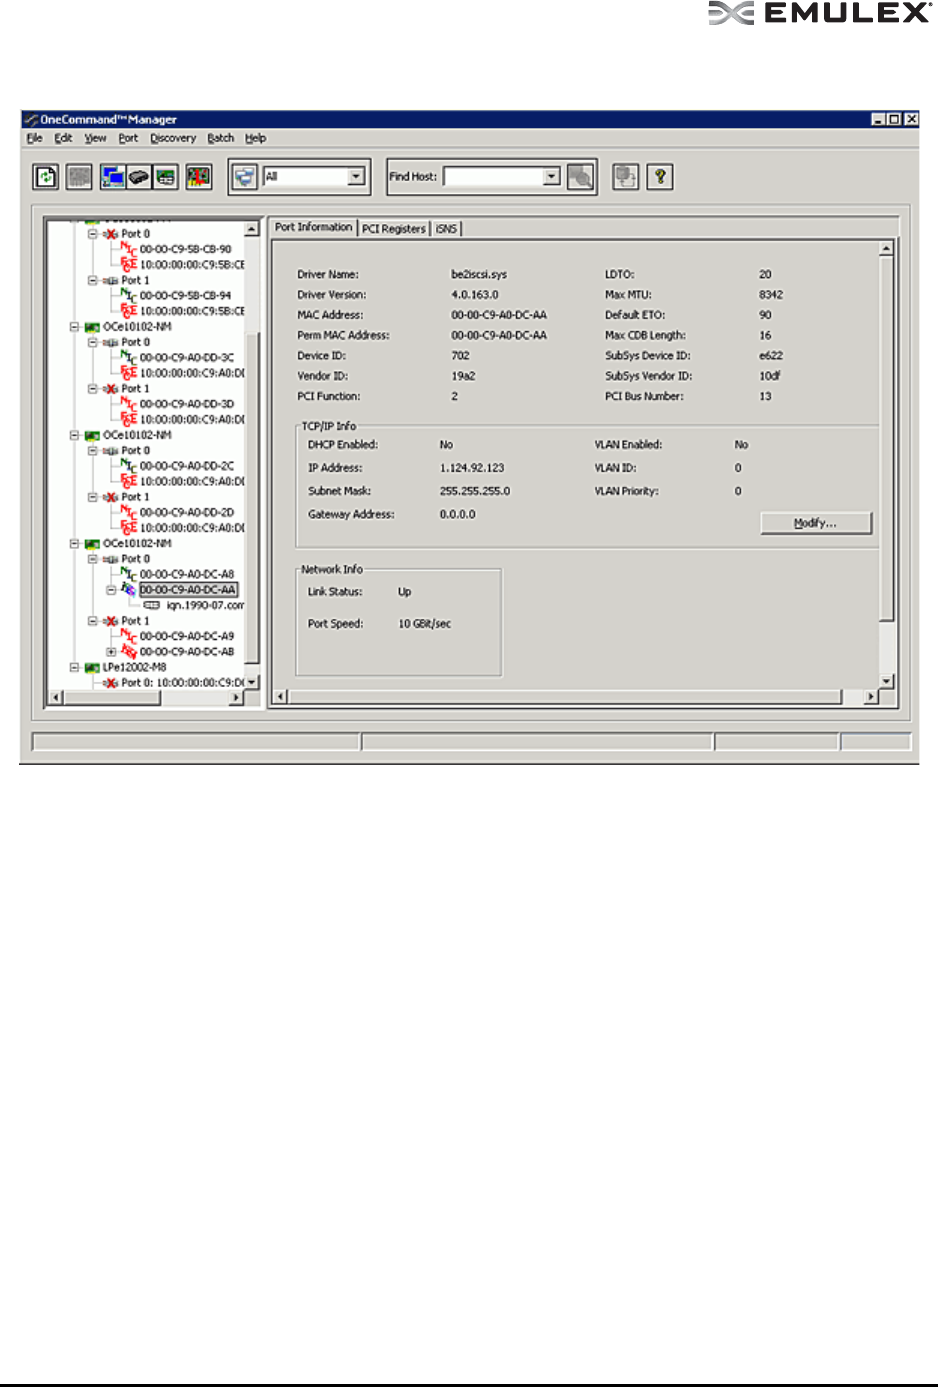Click the dark disk-shaped view toolbar icon
938x1387 pixels.
(x=138, y=177)
